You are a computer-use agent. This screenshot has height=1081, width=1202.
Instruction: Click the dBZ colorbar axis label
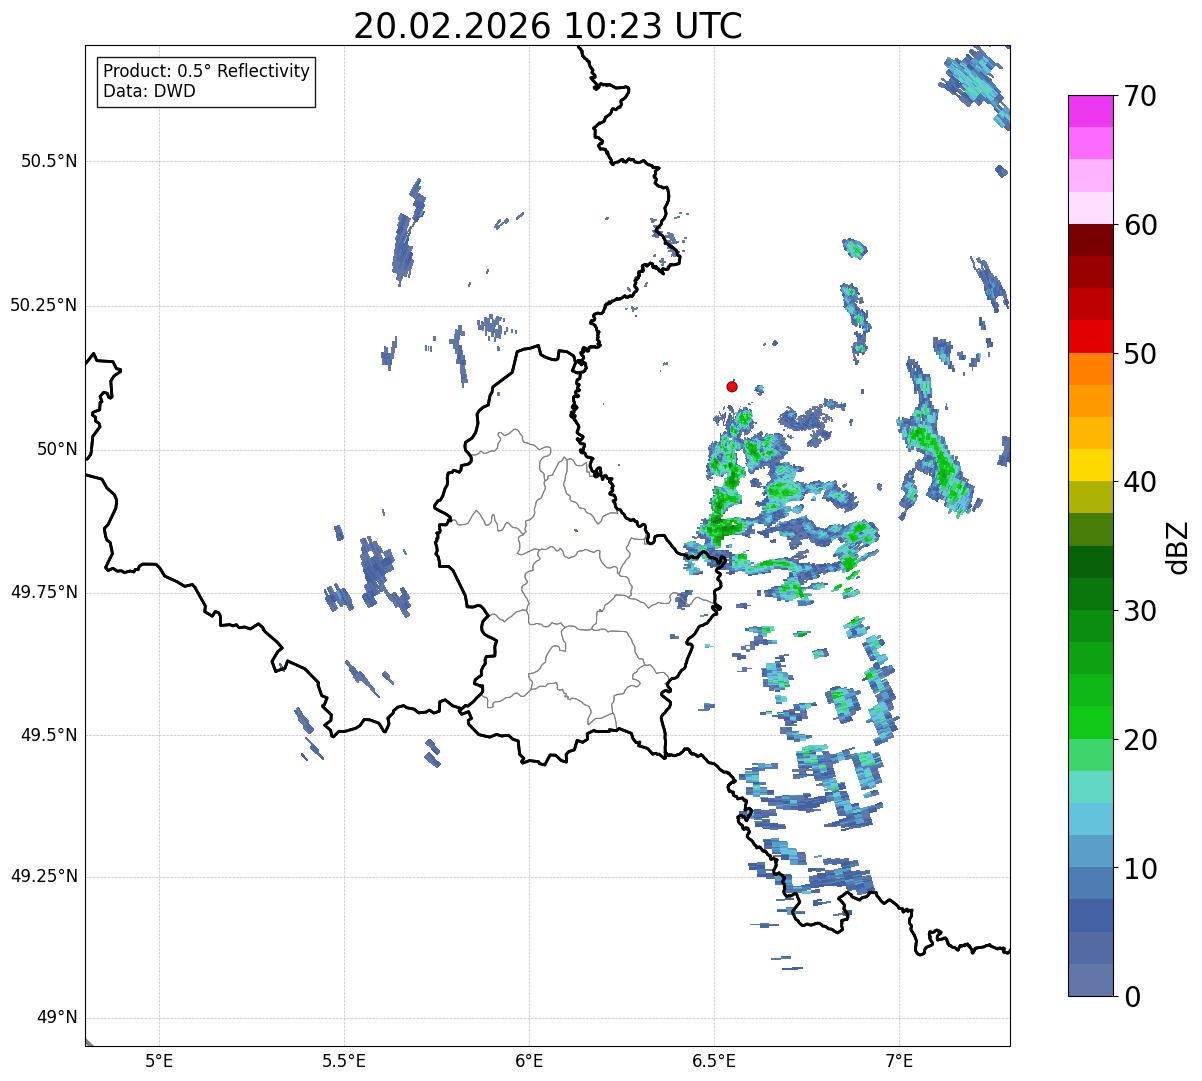[1178, 546]
